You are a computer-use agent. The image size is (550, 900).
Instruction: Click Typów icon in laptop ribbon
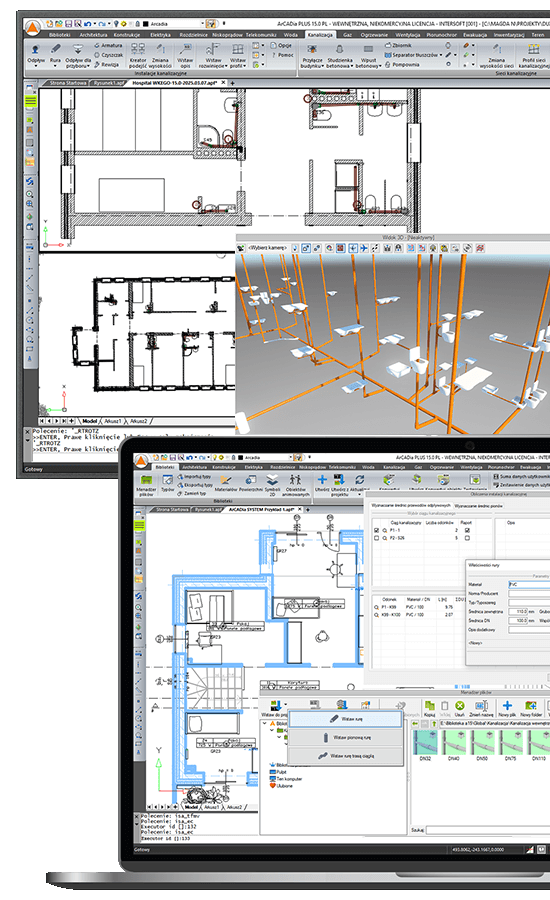coord(167,485)
